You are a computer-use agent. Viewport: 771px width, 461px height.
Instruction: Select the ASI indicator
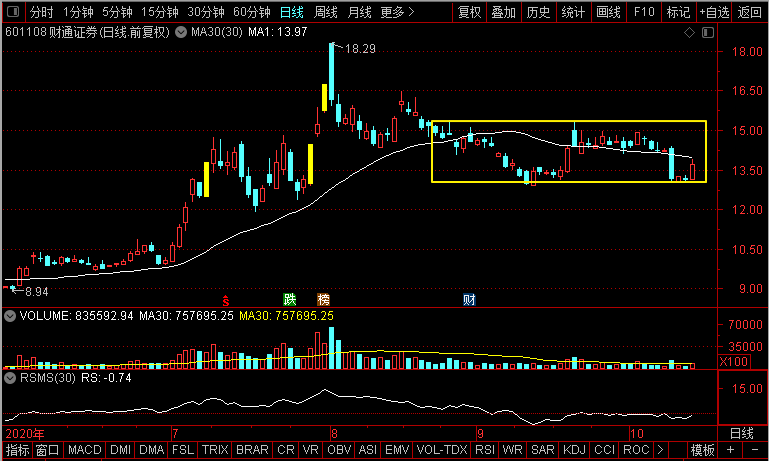point(368,450)
